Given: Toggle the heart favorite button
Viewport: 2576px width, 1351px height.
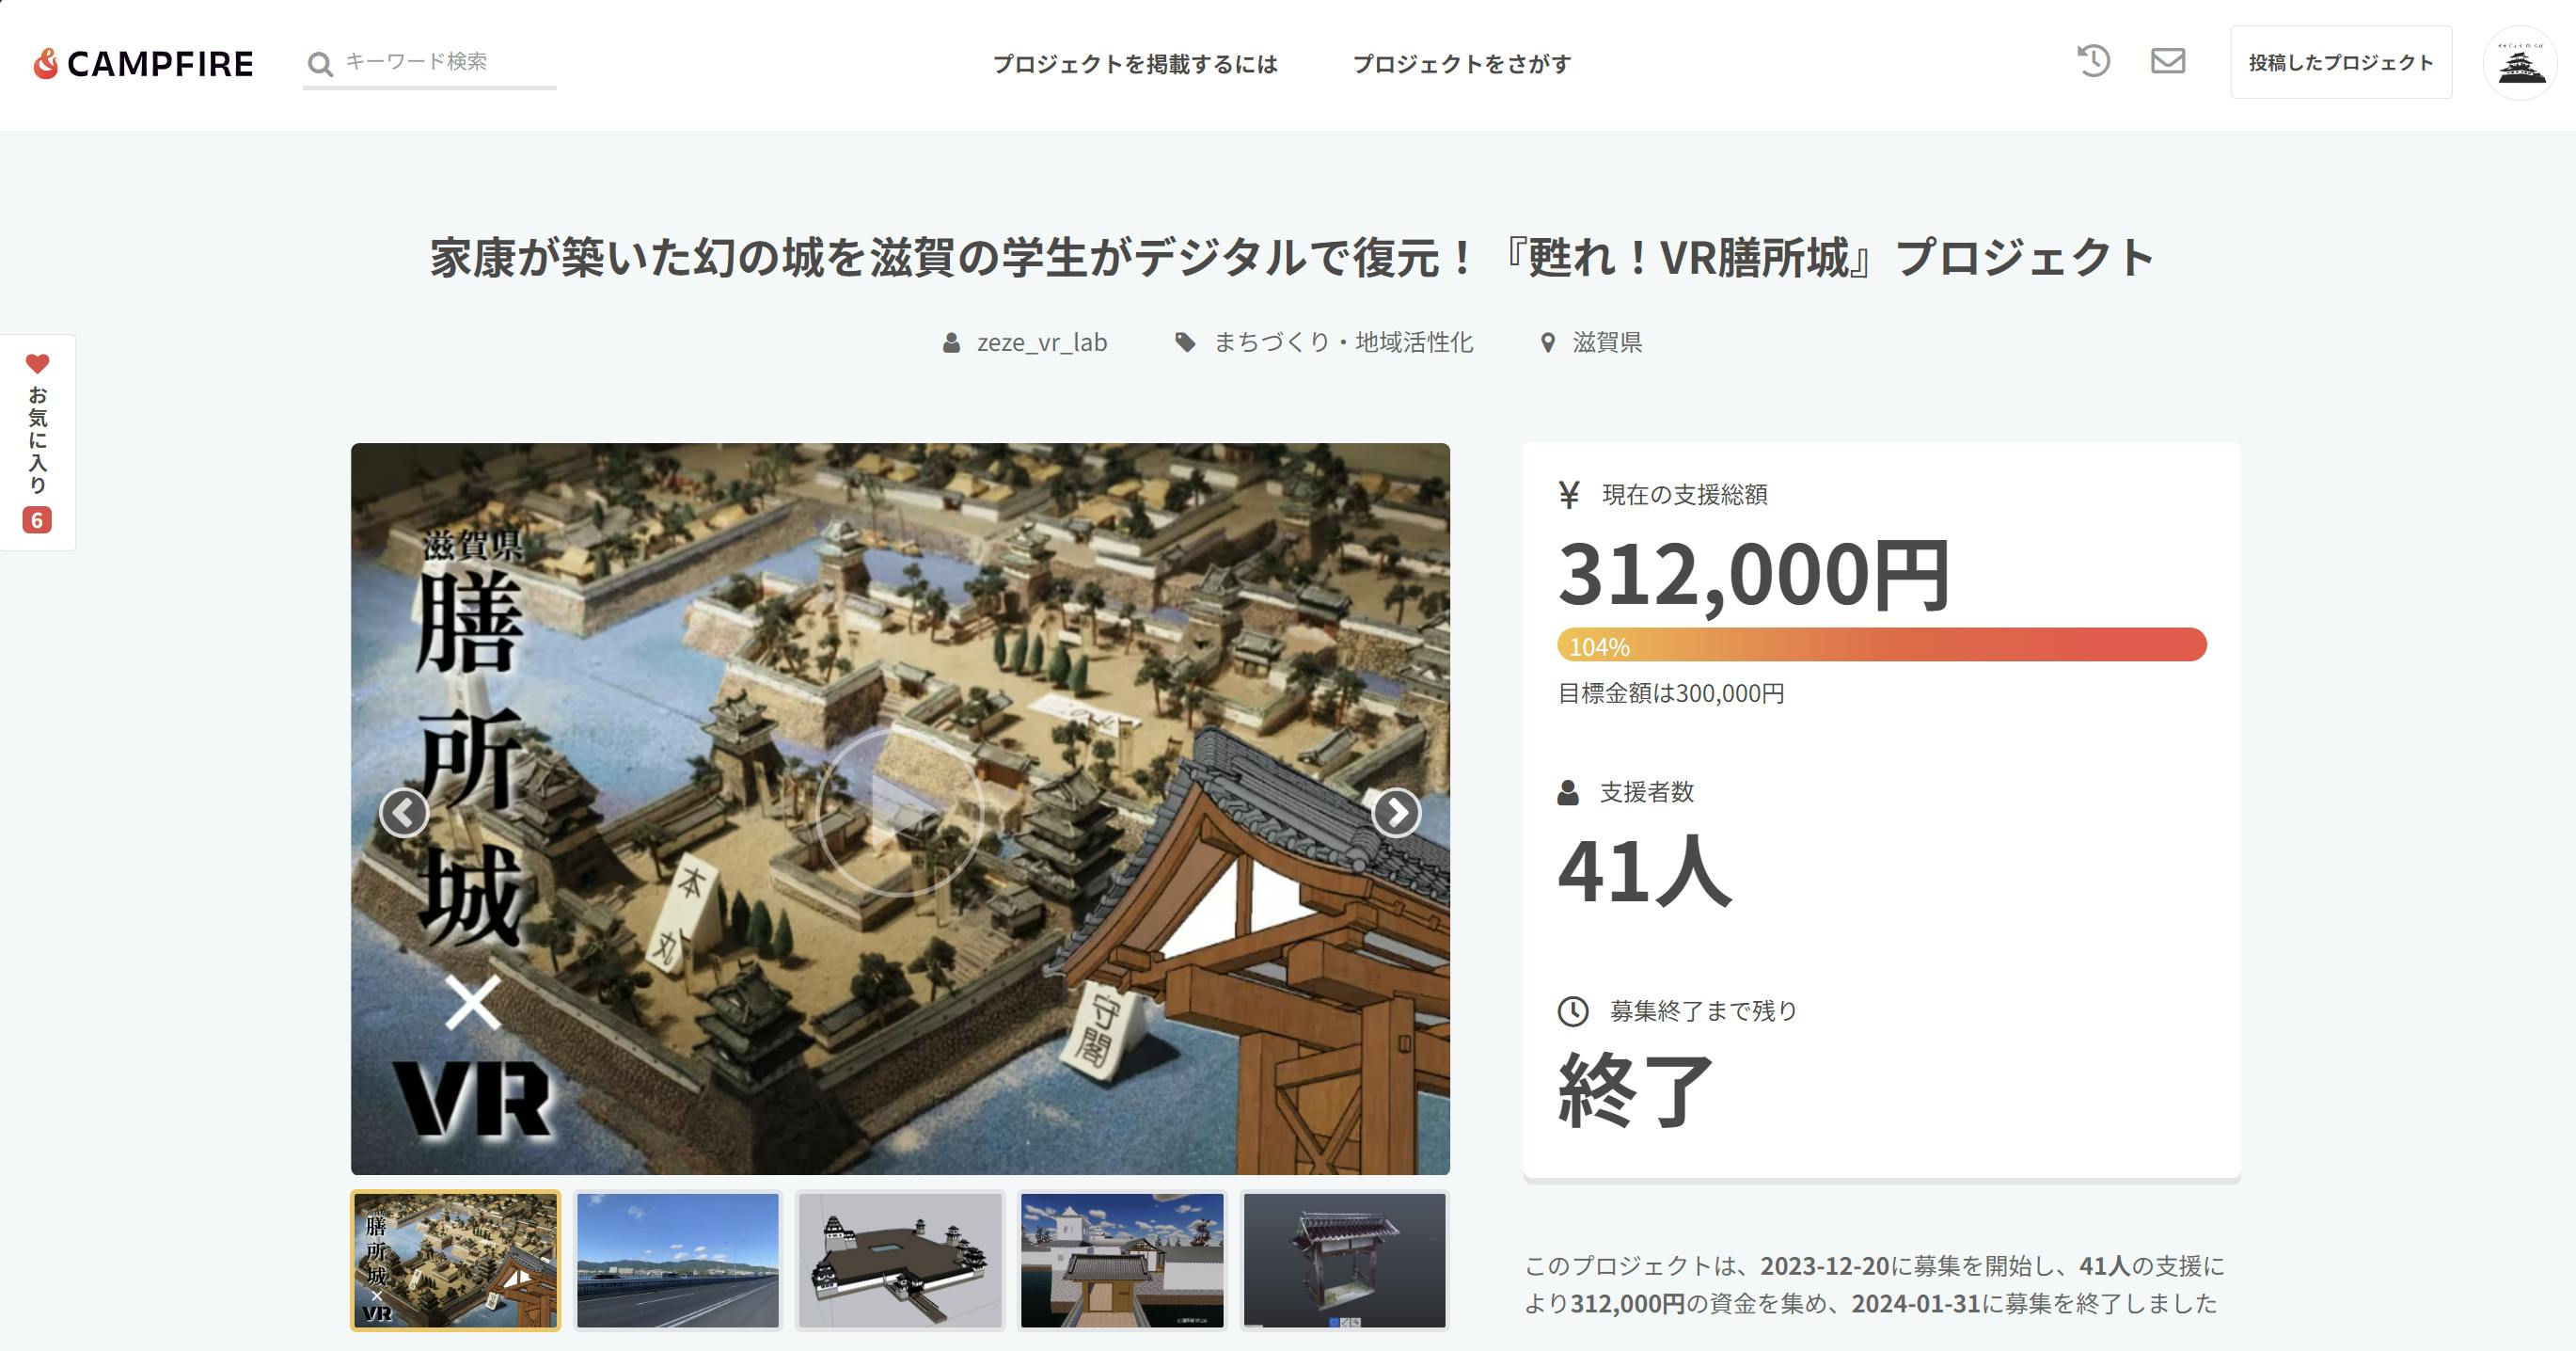Looking at the screenshot, I should (37, 364).
